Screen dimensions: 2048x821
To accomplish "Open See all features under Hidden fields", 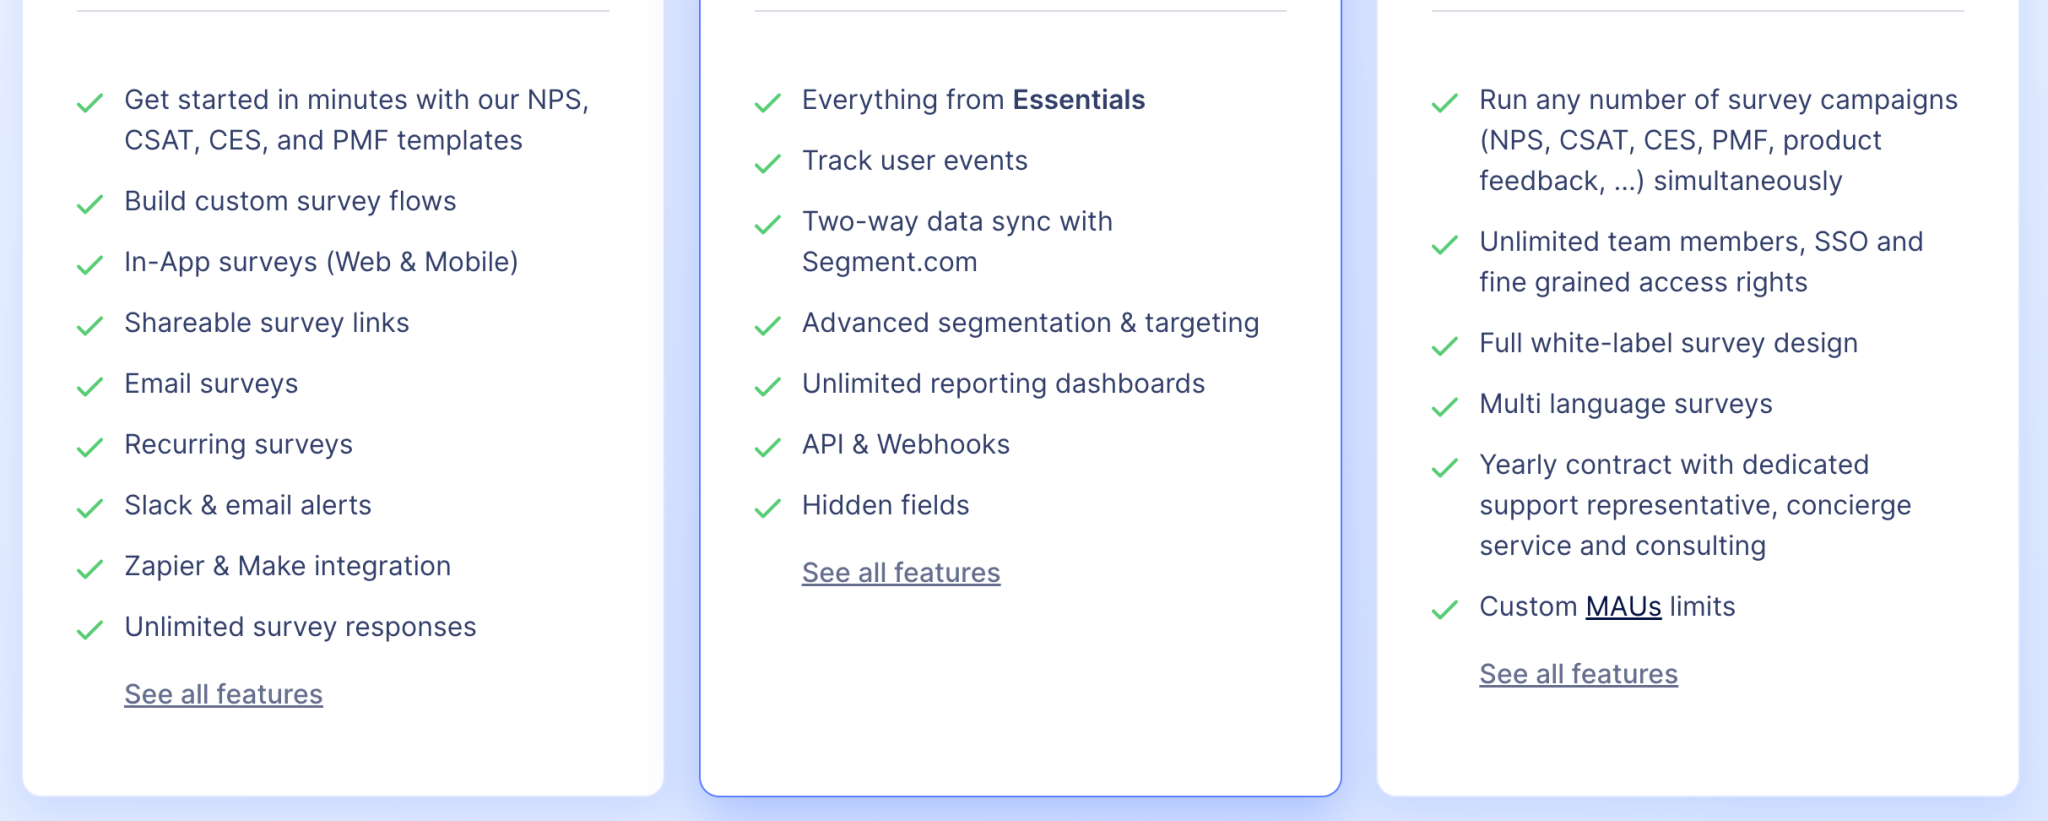I will [900, 572].
